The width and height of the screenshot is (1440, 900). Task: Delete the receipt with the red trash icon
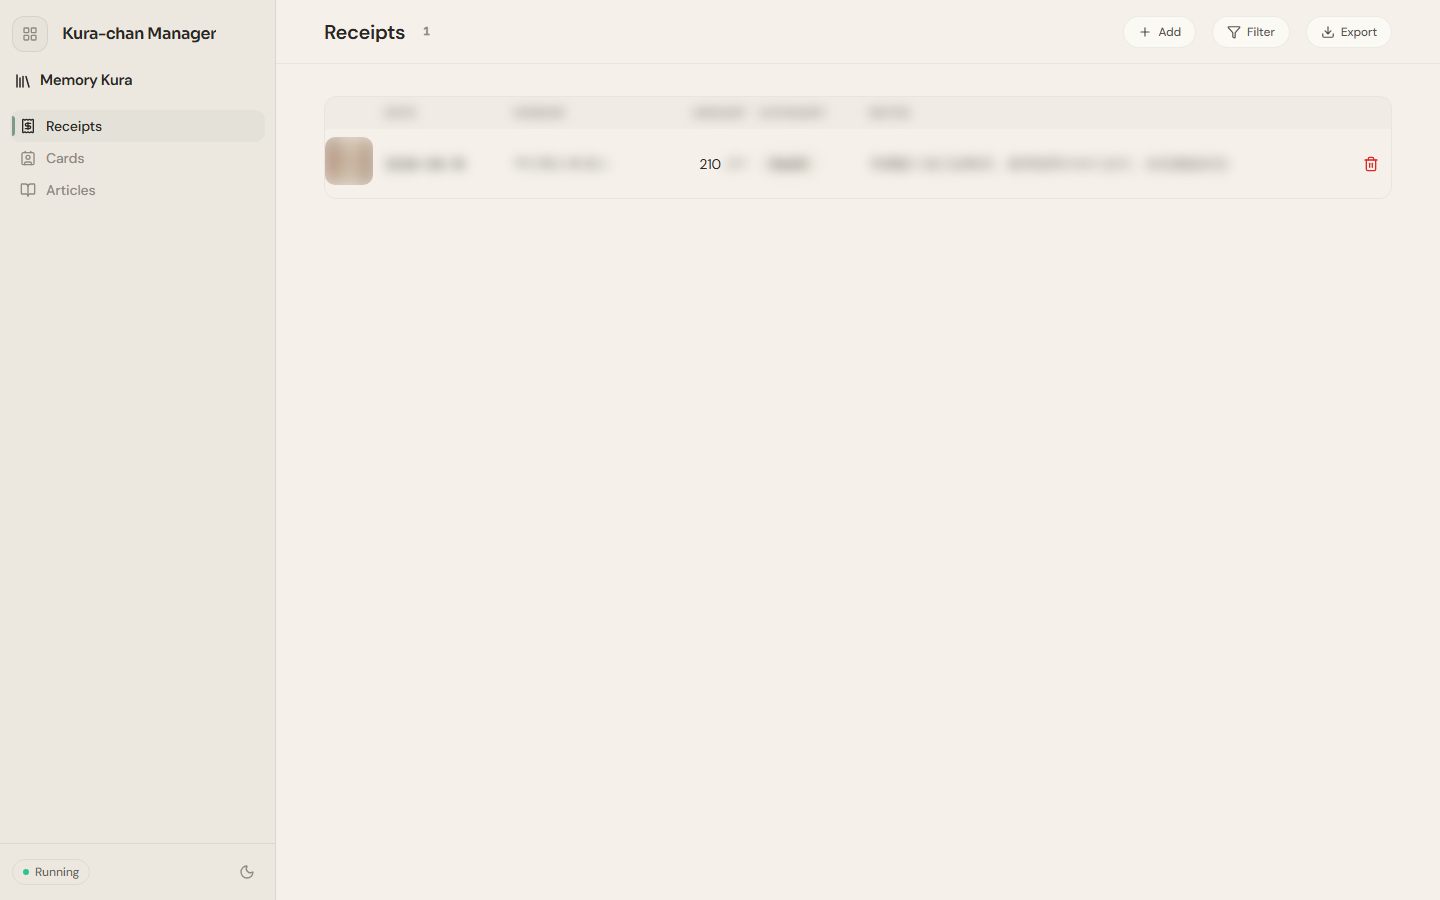click(x=1371, y=164)
